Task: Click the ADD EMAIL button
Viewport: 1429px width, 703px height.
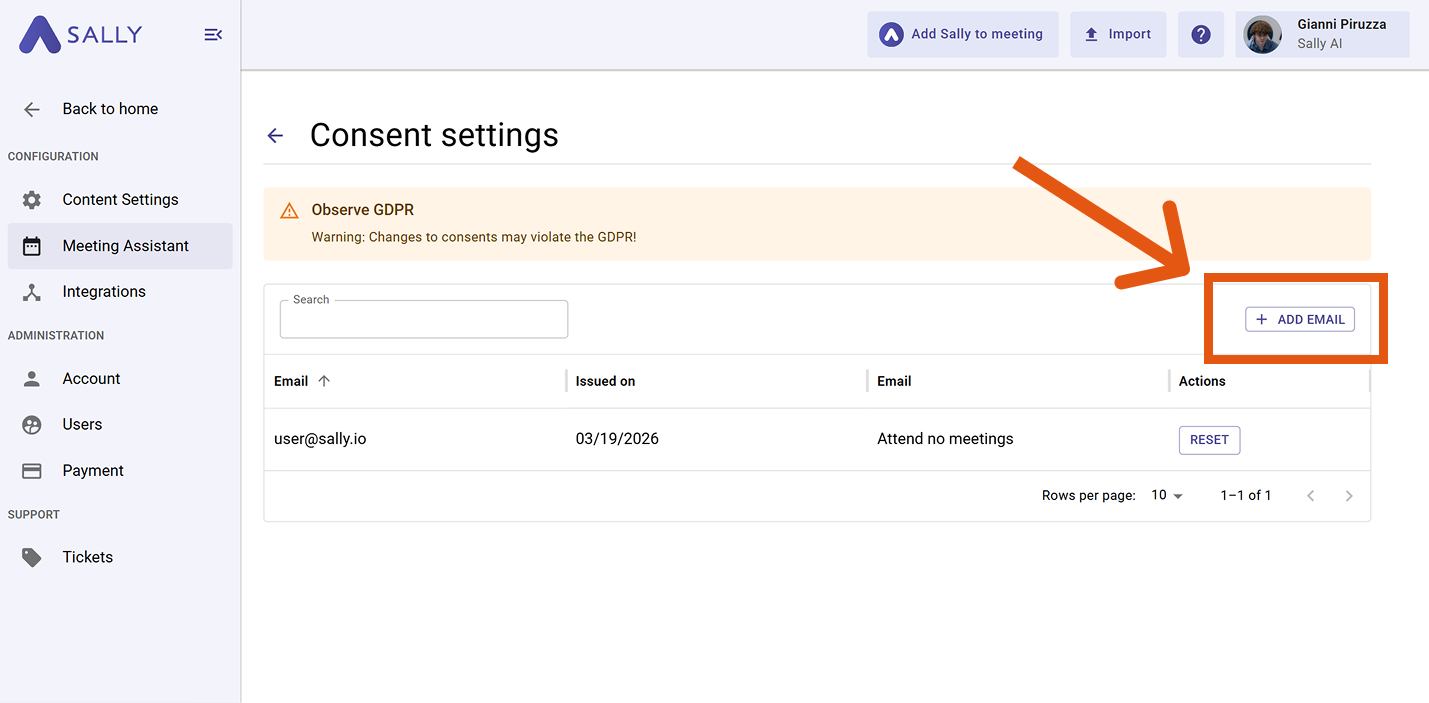Action: tap(1299, 320)
